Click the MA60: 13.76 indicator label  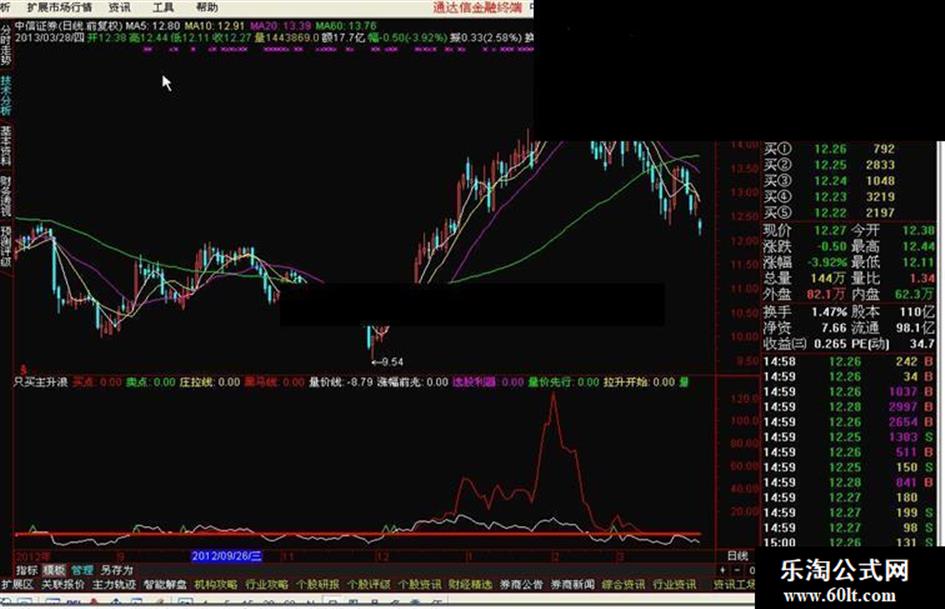pos(346,26)
